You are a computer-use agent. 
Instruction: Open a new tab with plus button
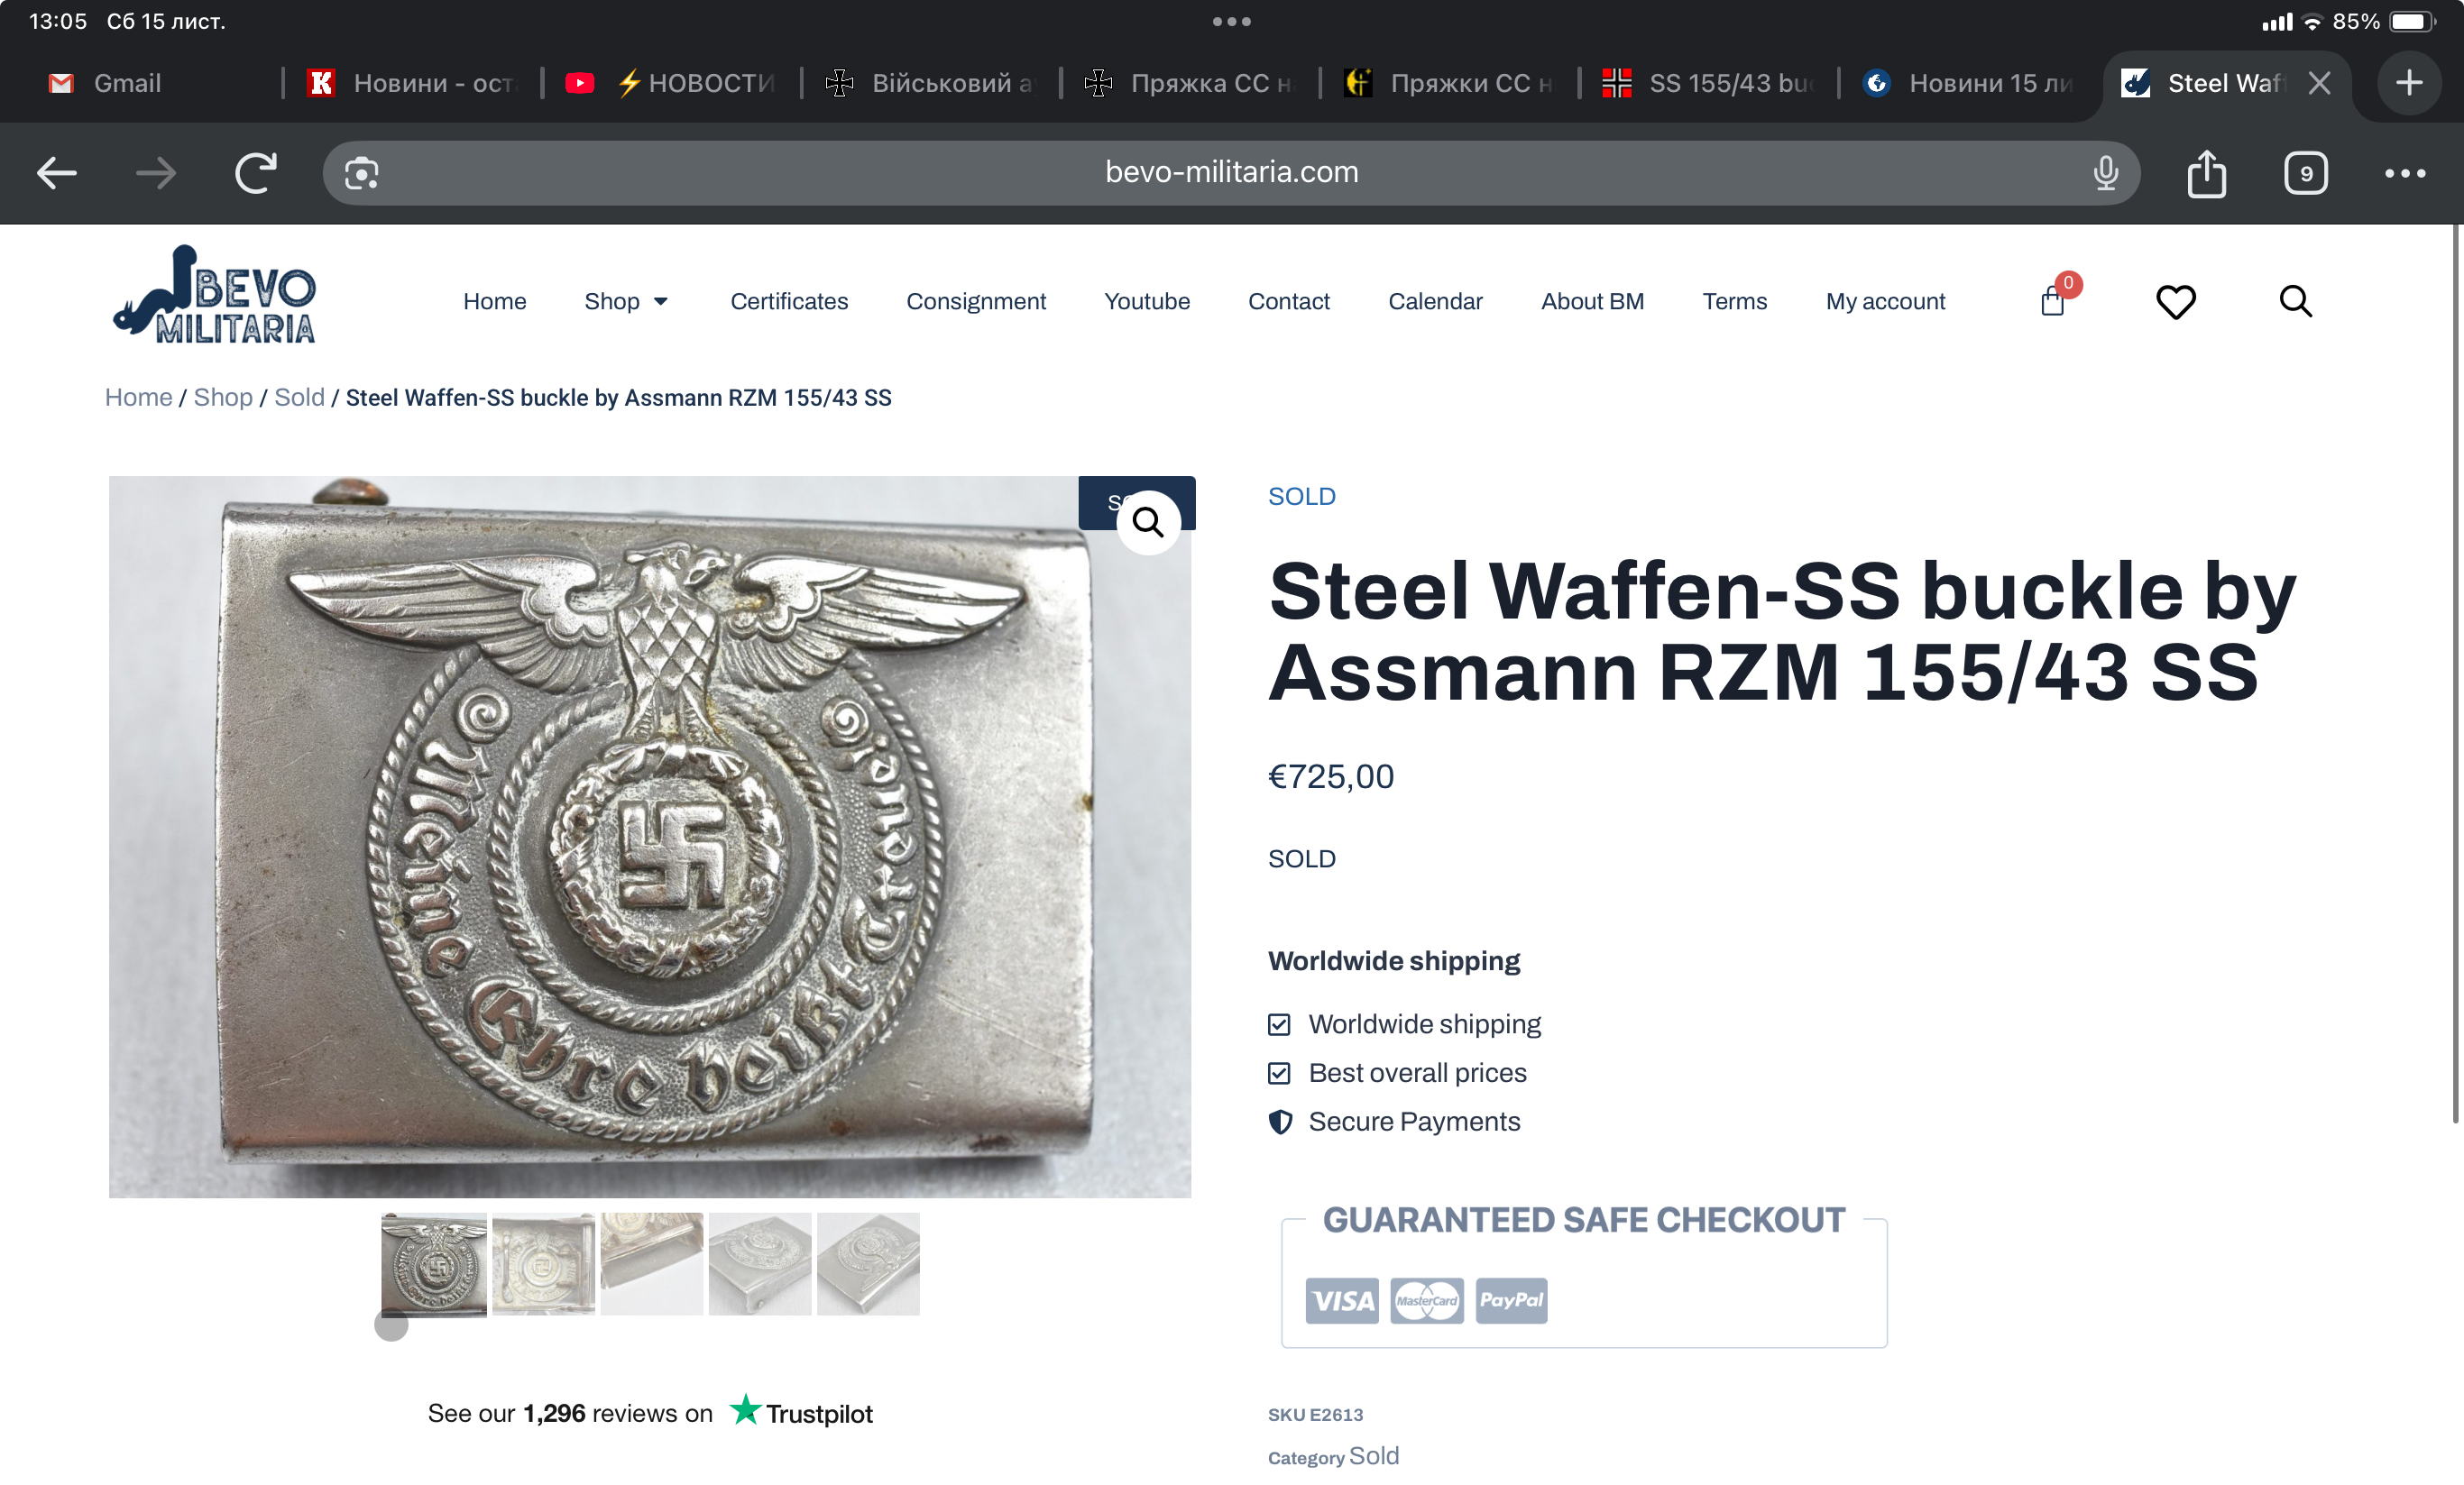click(2409, 83)
